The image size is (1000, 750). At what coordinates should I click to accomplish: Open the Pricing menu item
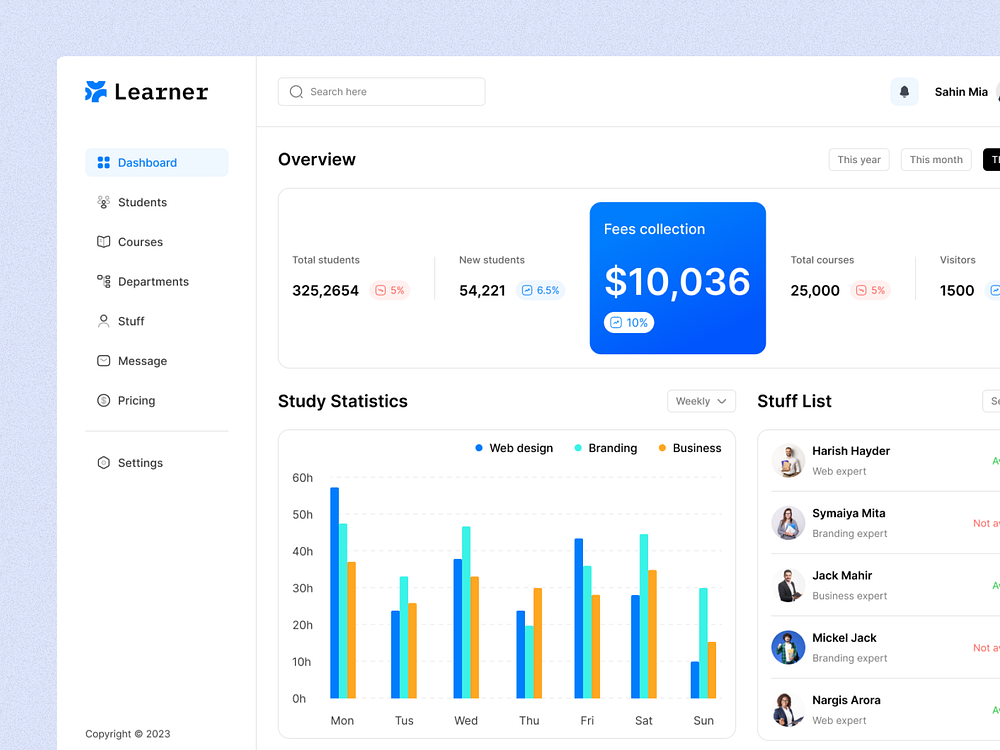click(136, 401)
